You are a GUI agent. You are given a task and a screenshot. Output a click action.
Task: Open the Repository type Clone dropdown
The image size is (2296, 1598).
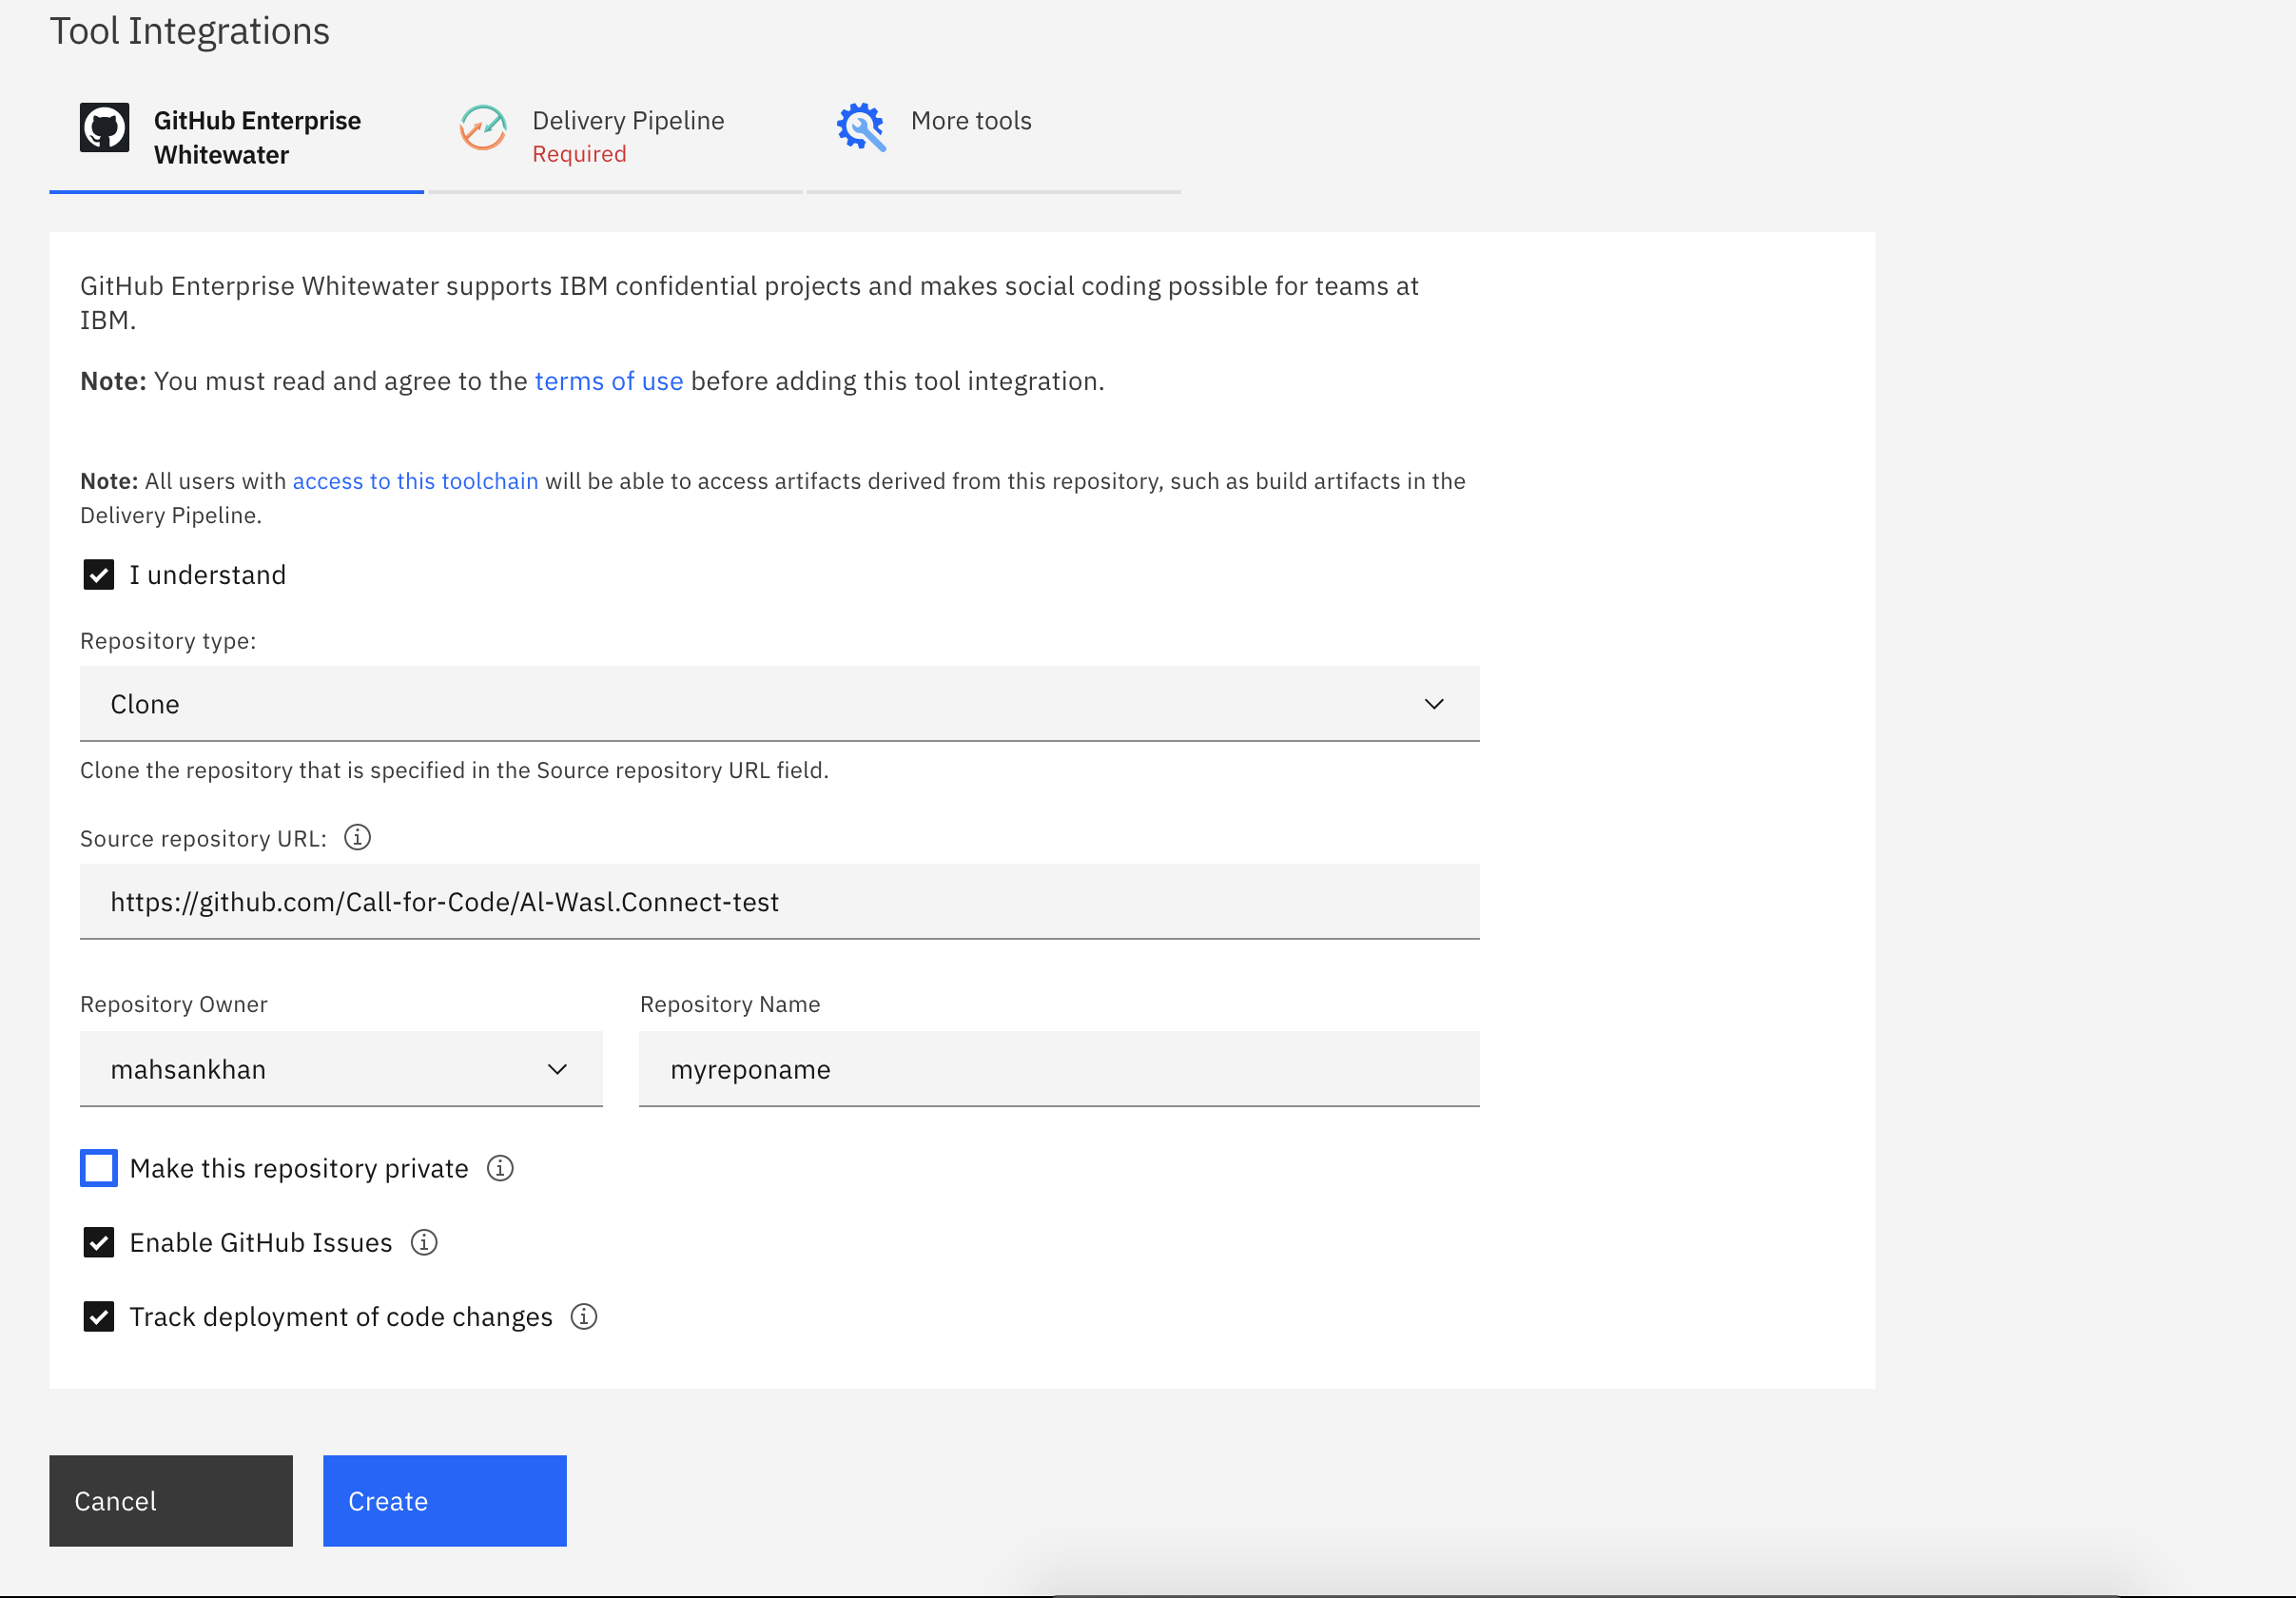click(779, 704)
